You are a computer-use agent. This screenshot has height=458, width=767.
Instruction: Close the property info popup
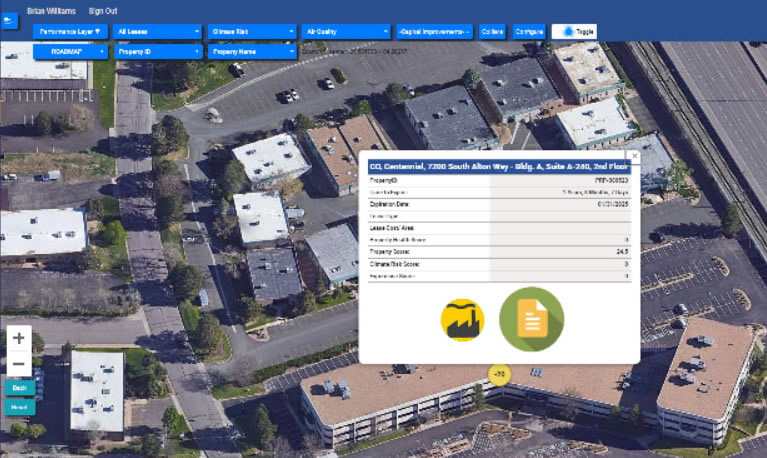click(x=633, y=157)
